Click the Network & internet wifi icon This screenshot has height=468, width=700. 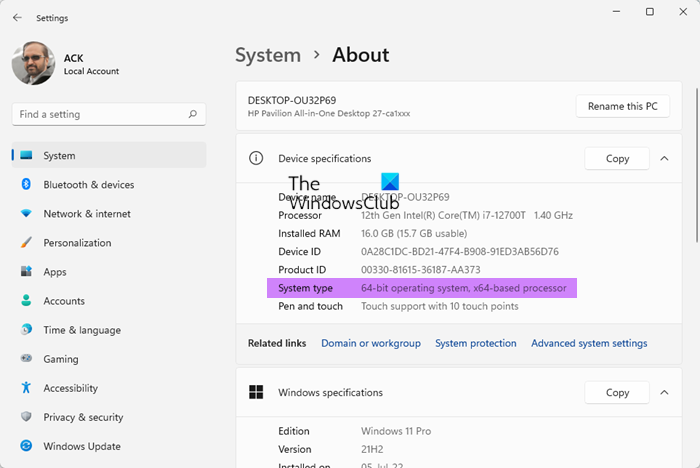click(26, 214)
